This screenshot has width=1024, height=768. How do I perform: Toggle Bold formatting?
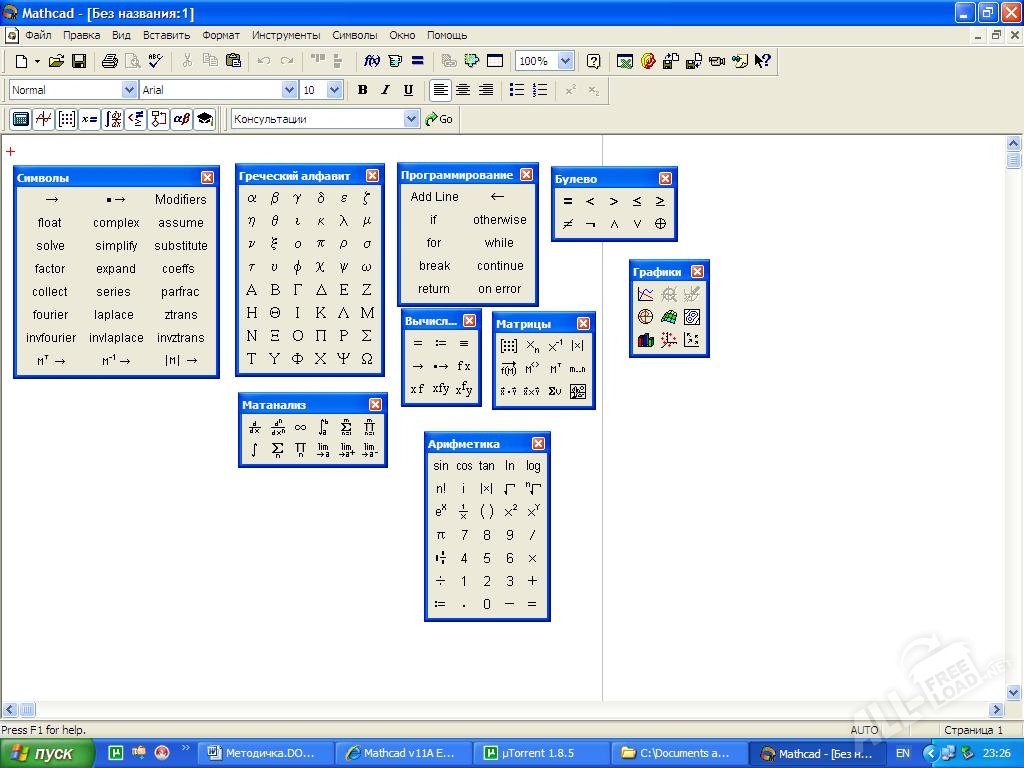click(x=362, y=90)
